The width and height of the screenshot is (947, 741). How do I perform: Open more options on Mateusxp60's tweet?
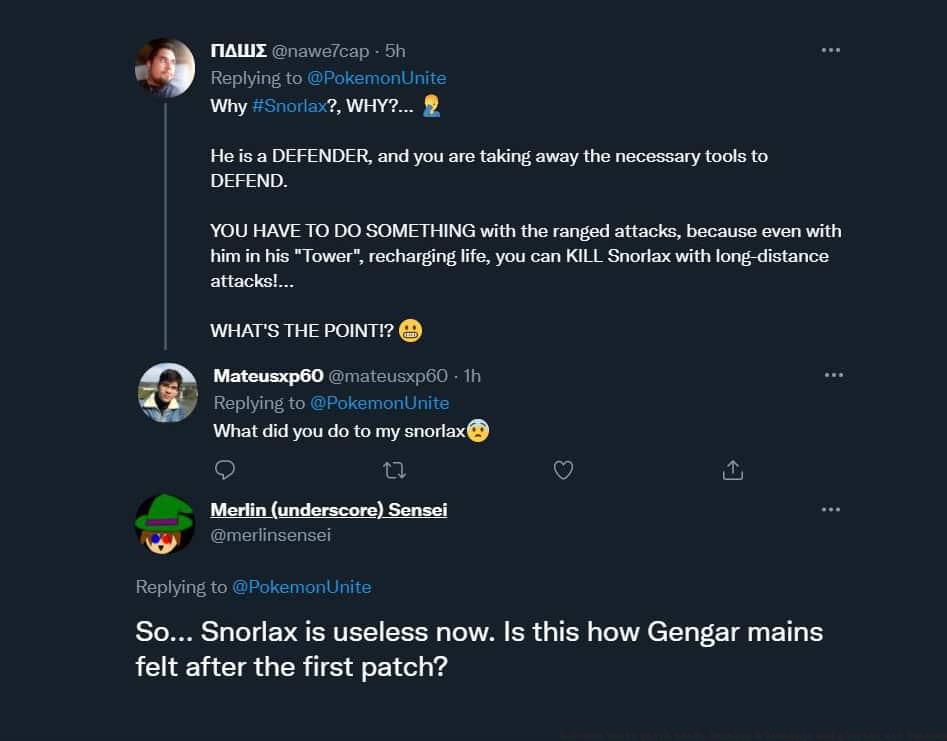click(x=834, y=375)
